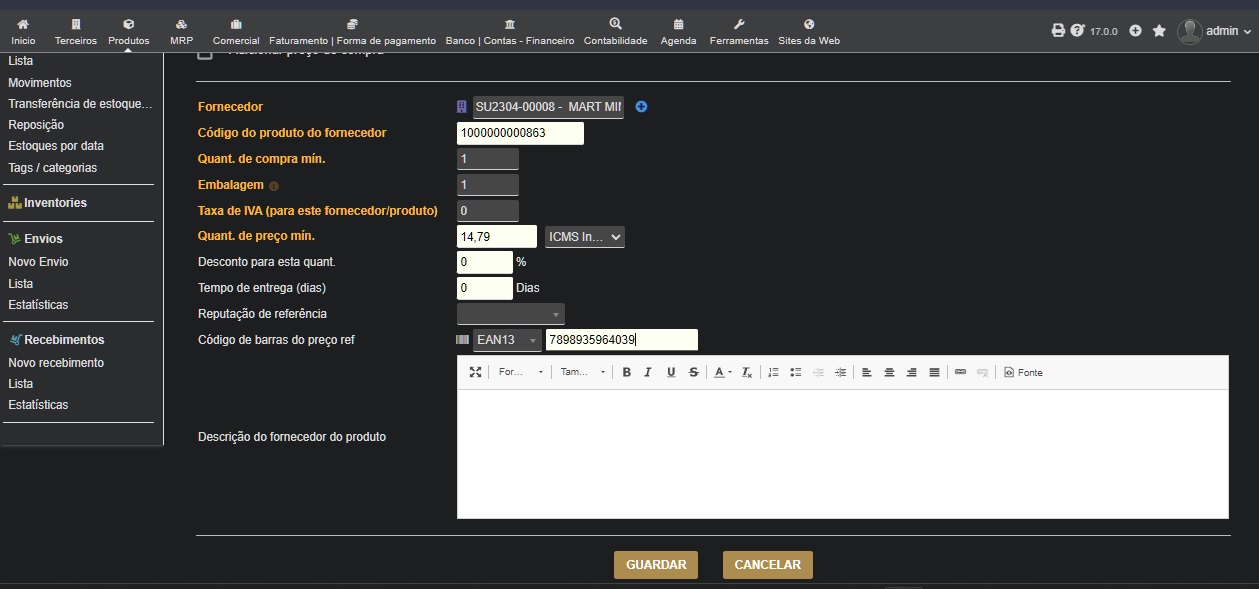Open Tags / categorias sidebar link
This screenshot has width=1259, height=589.
point(53,168)
